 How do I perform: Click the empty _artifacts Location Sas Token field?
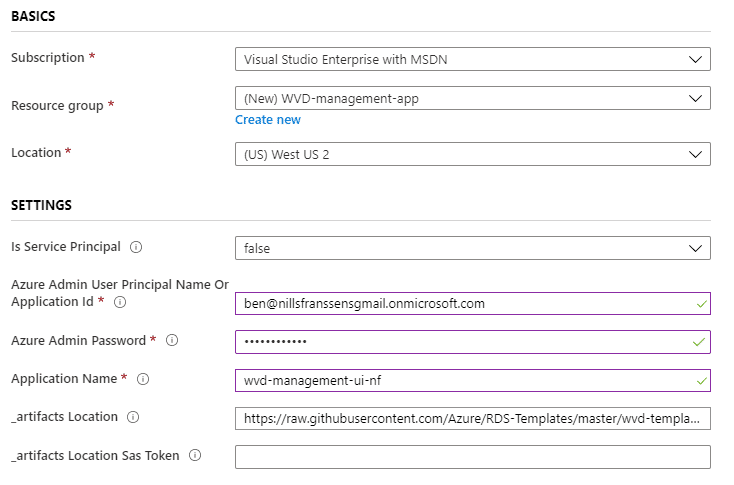point(473,457)
